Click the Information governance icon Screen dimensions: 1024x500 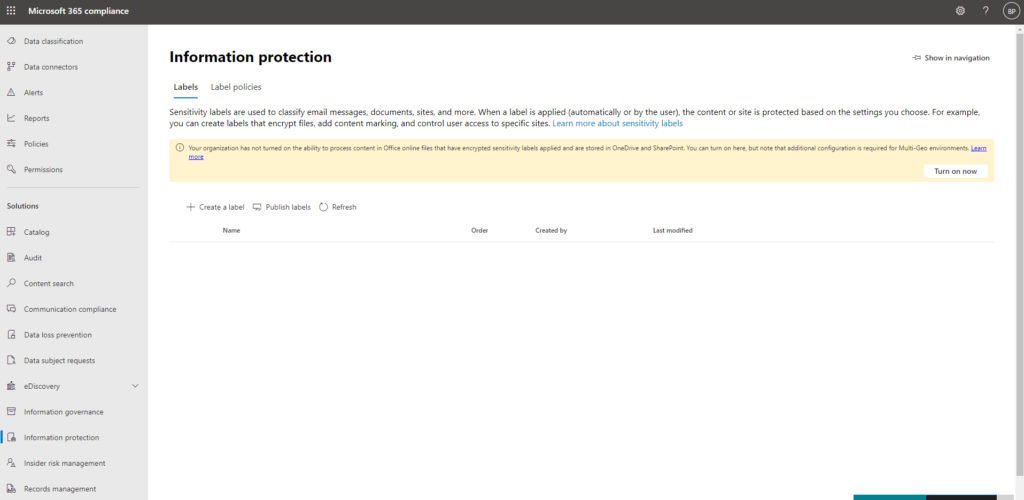[10, 412]
